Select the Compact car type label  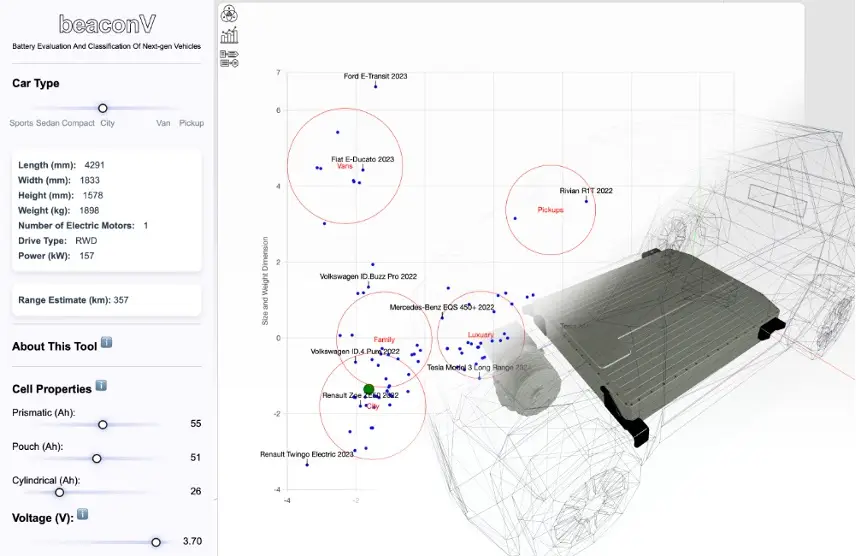tap(78, 123)
